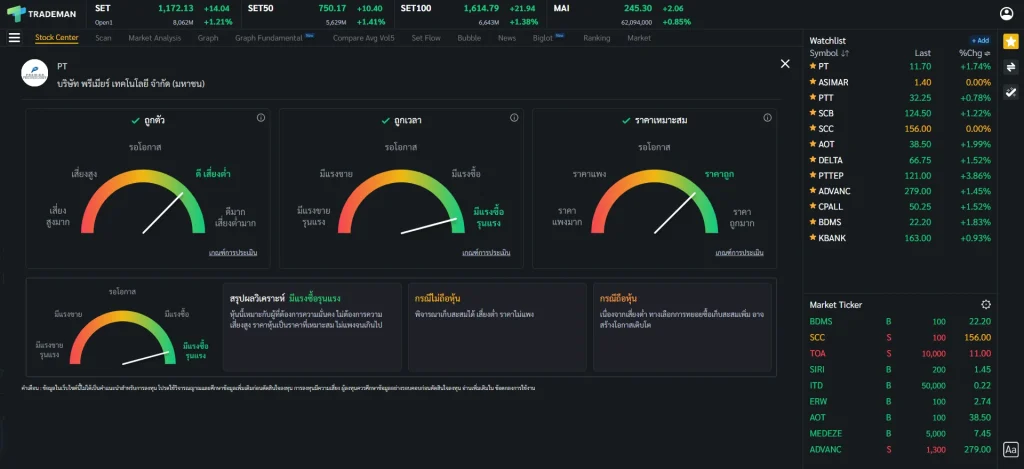1024x469 pixels.
Task: Click the yellow star watchlist sidebar icon
Action: point(1010,41)
